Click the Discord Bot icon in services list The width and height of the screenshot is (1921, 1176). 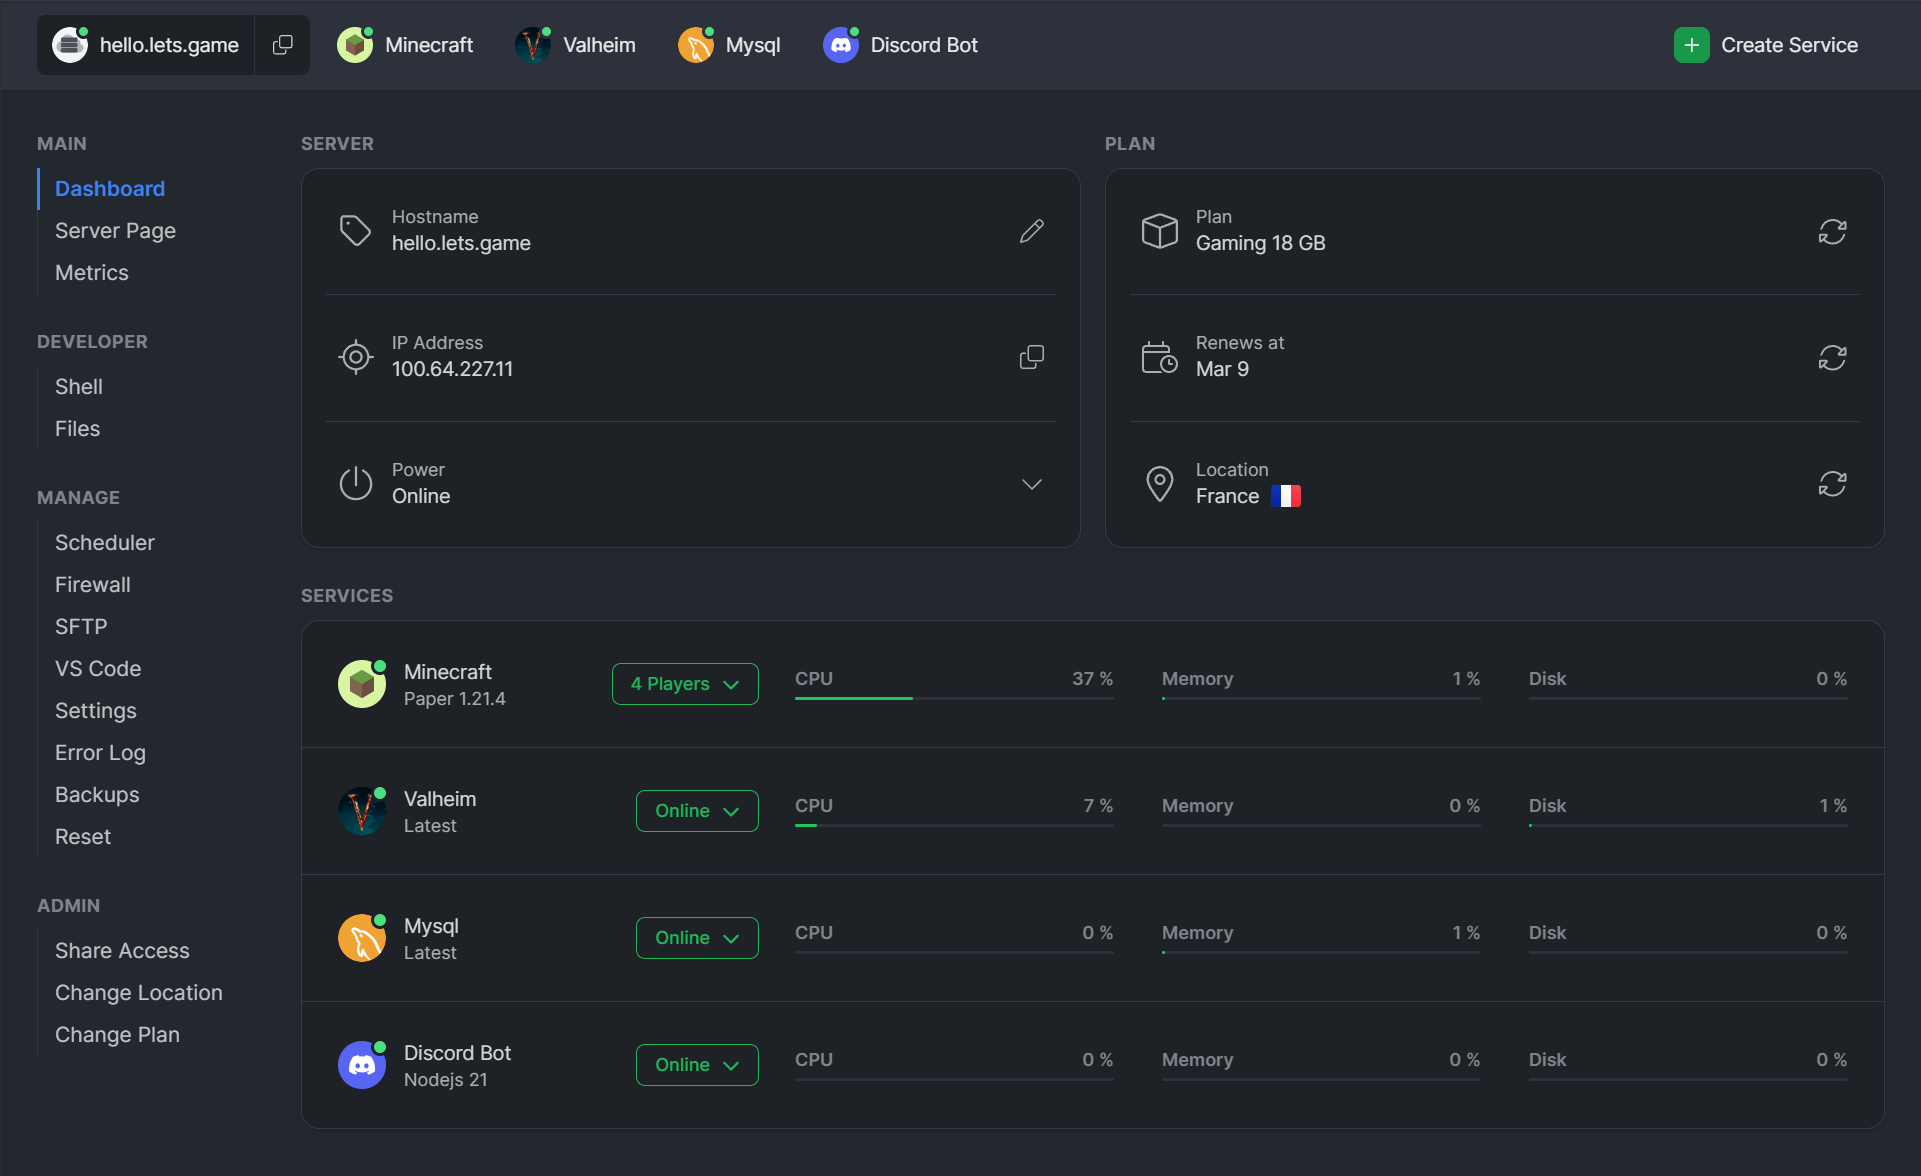coord(362,1065)
